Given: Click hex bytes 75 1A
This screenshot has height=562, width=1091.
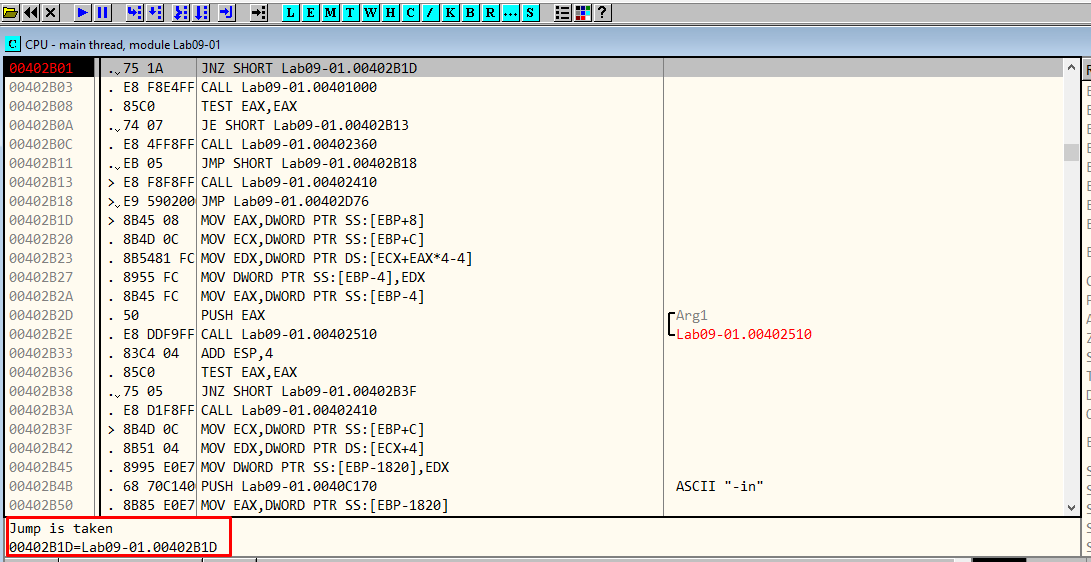Looking at the screenshot, I should [x=145, y=68].
